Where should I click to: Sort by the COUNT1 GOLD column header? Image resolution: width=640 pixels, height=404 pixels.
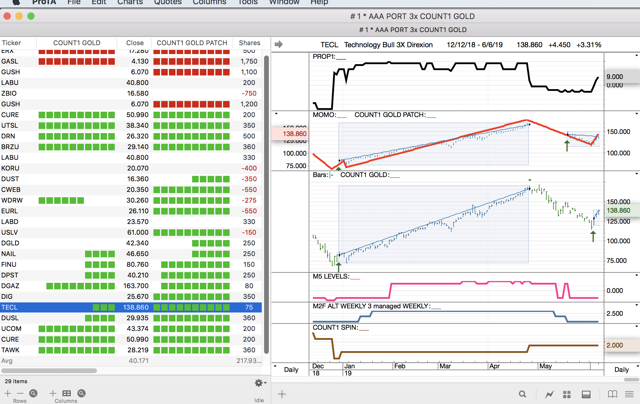pyautogui.click(x=76, y=43)
